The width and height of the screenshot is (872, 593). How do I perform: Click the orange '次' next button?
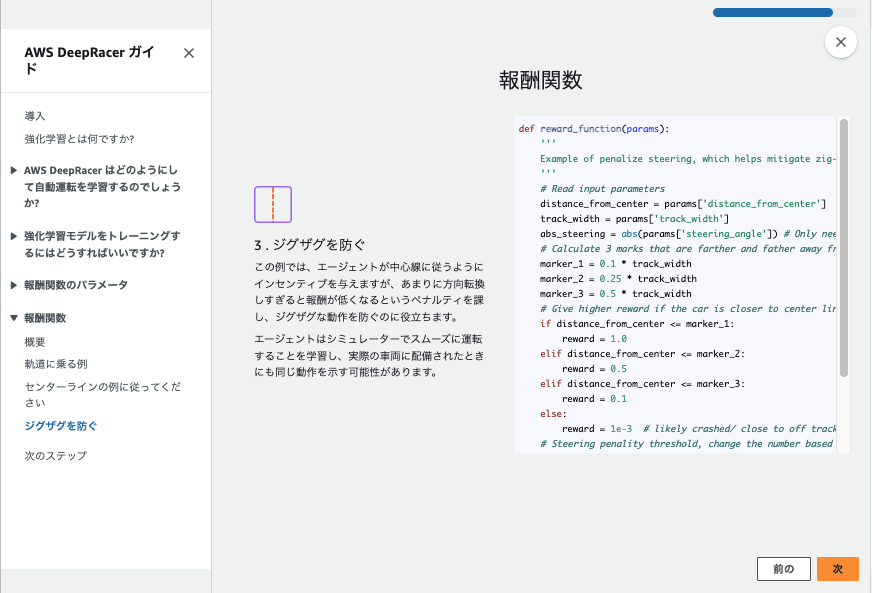pyautogui.click(x=838, y=569)
